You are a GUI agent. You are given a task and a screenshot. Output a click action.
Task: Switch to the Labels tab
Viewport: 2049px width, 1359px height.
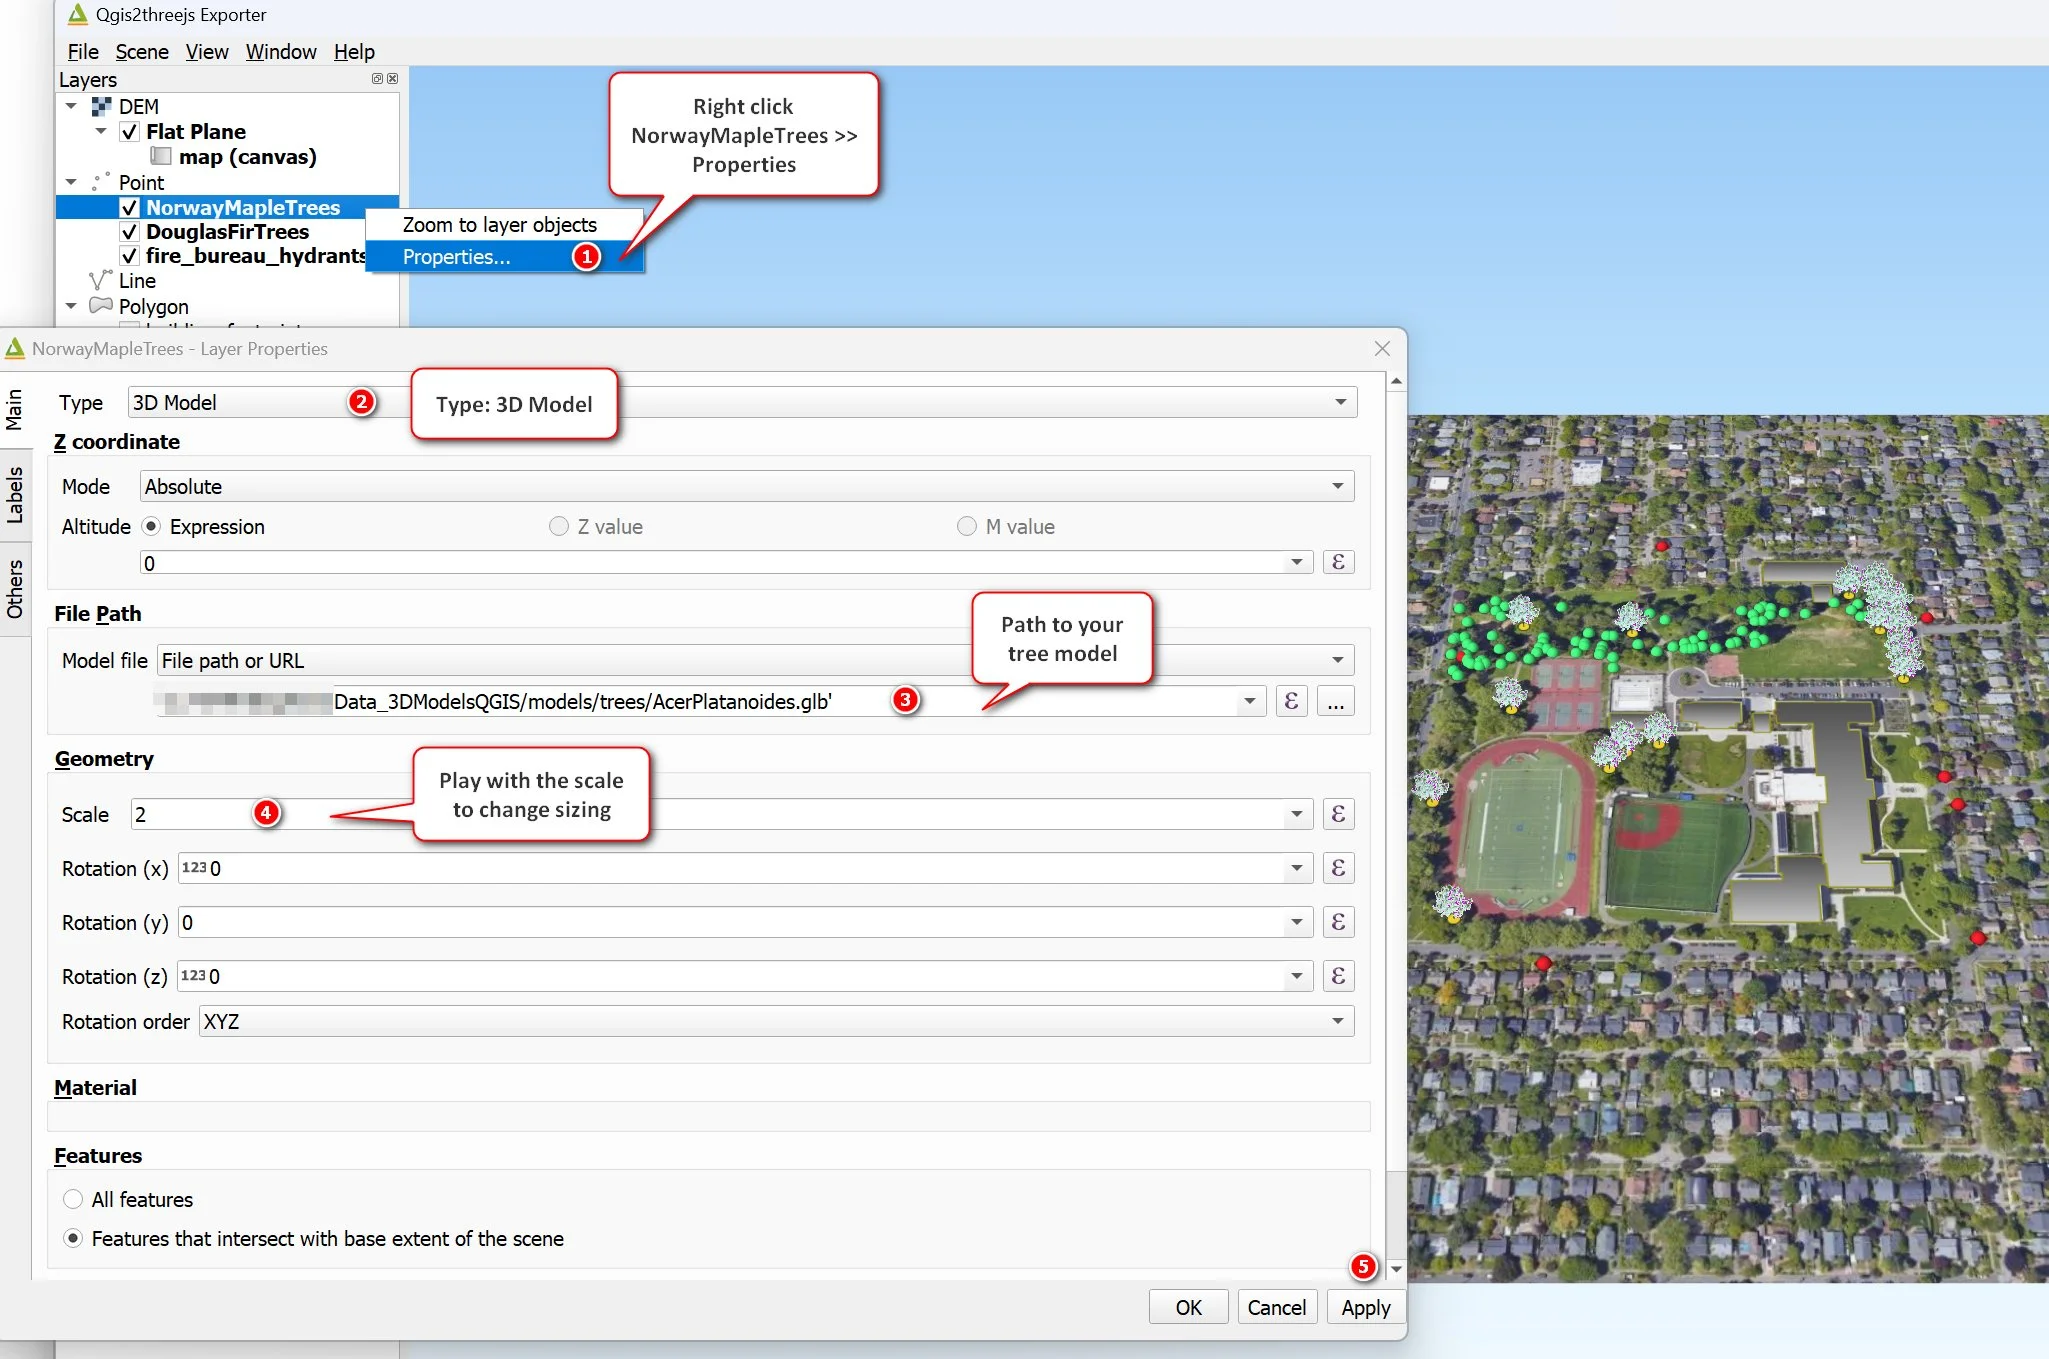[16, 495]
